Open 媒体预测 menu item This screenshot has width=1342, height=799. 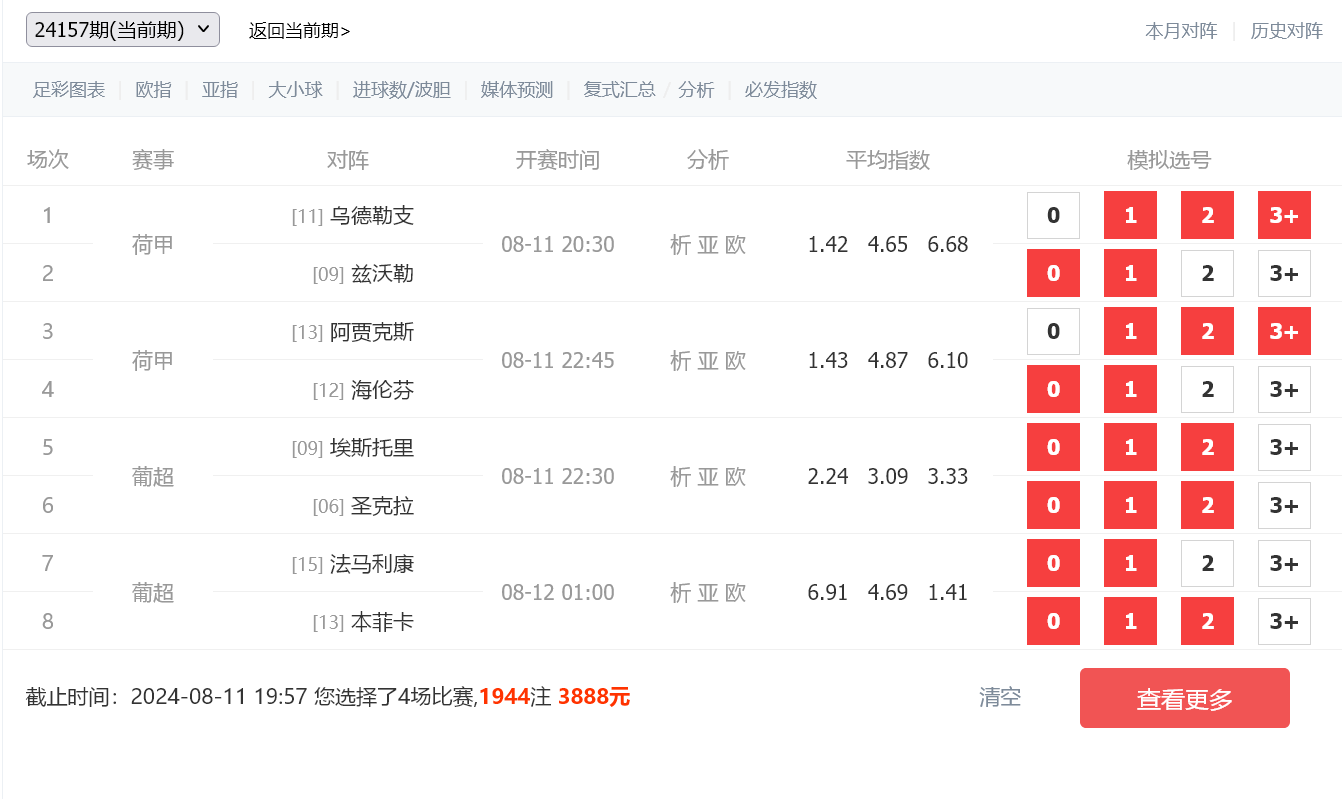517,90
